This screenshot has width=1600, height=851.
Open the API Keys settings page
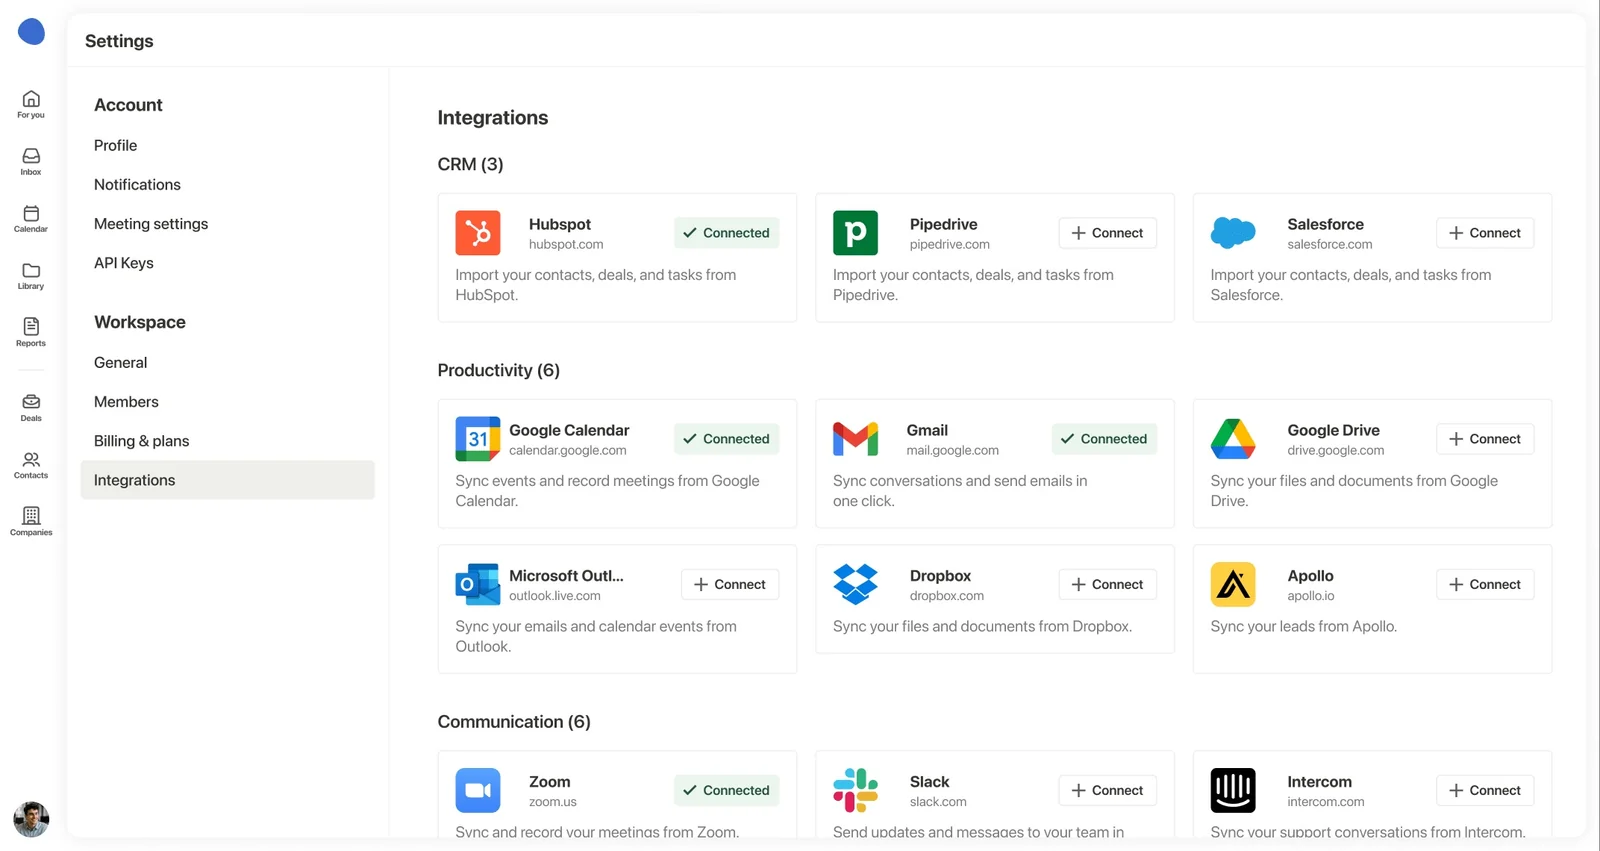[124, 263]
